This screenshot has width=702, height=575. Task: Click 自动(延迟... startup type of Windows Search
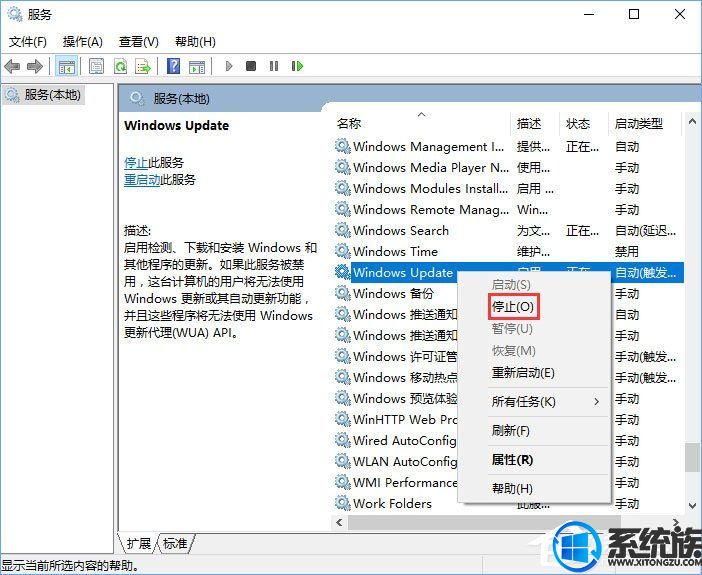pos(645,231)
